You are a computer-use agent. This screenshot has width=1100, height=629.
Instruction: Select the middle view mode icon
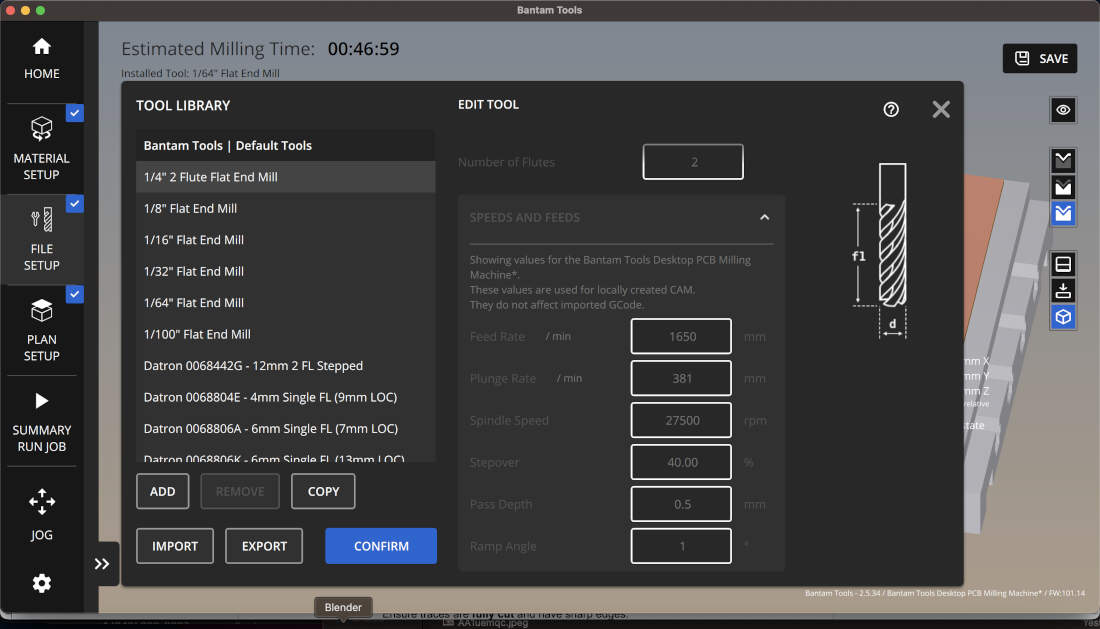click(x=1063, y=187)
